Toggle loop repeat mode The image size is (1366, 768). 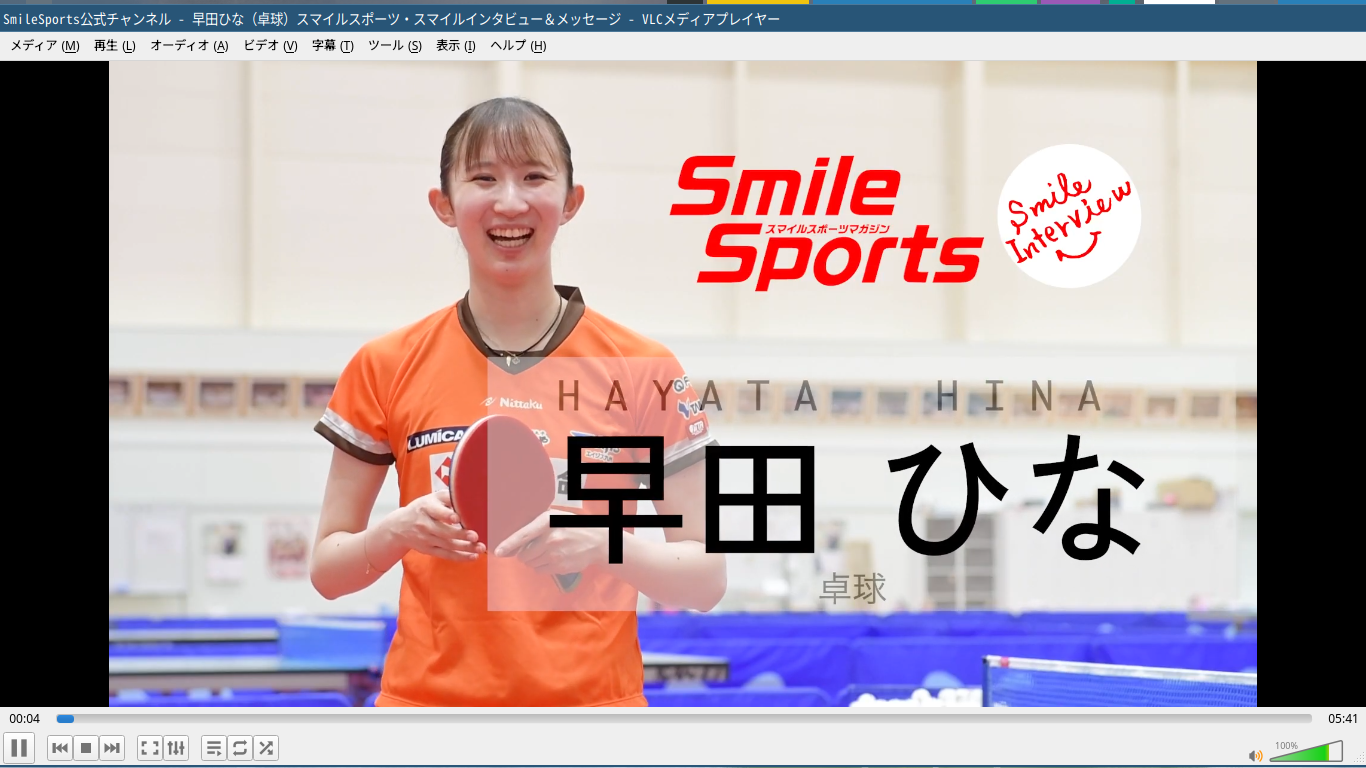(240, 748)
